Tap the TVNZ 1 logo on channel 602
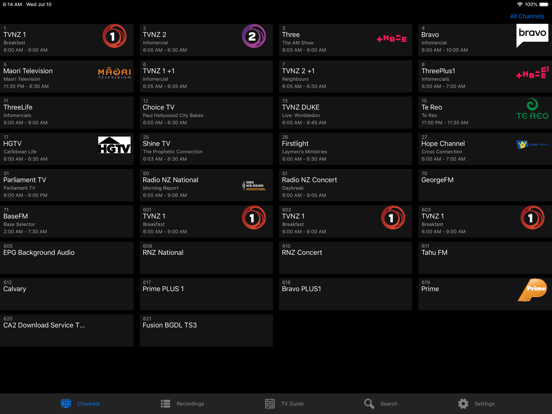552x414 pixels. [393, 218]
